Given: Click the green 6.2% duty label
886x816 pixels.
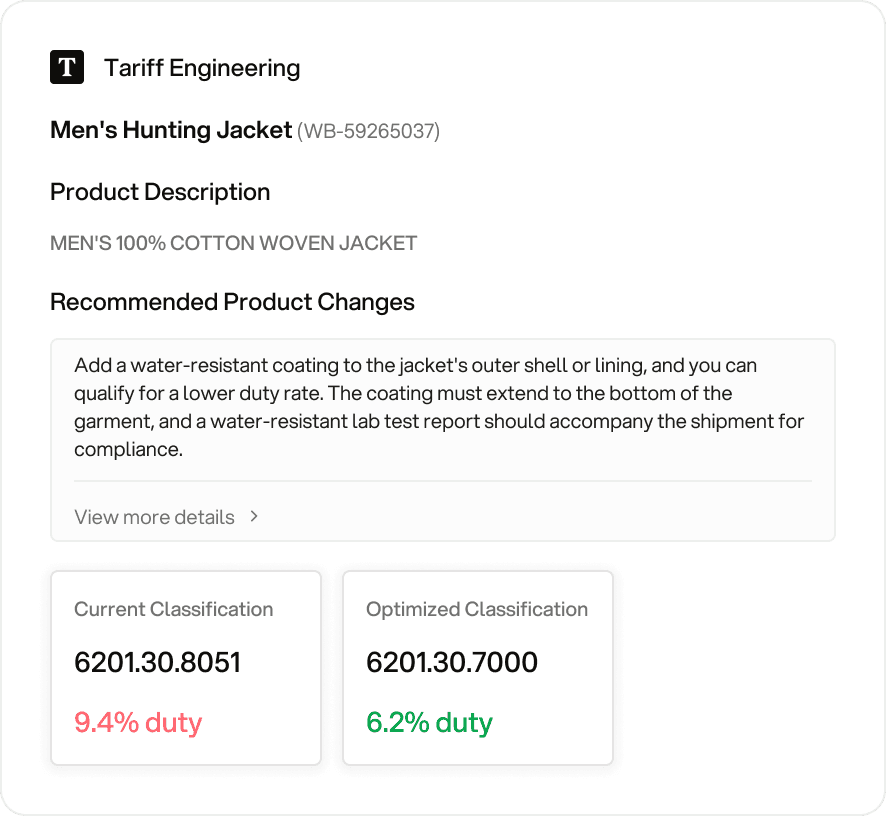Looking at the screenshot, I should pos(429,722).
